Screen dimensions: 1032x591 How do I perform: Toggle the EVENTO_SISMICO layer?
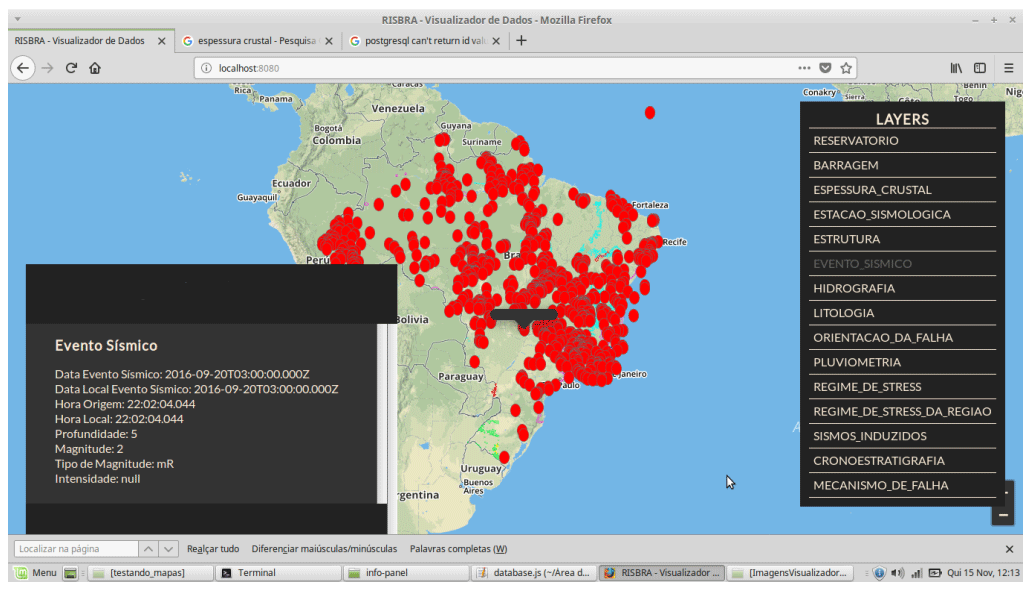862,264
